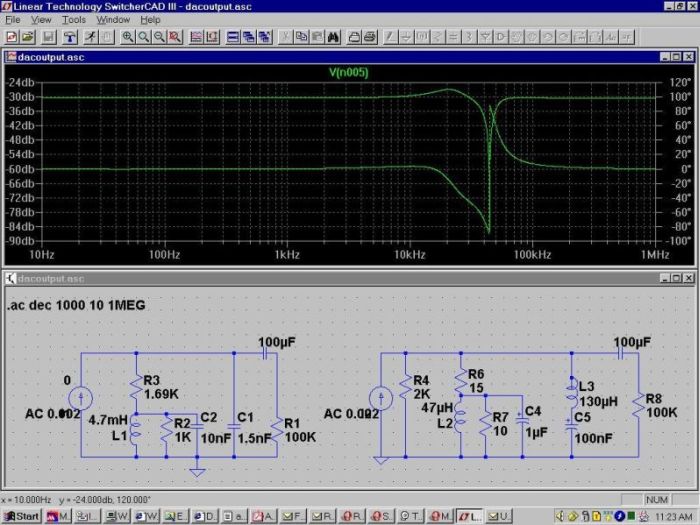Image resolution: width=700 pixels, height=525 pixels.
Task: Click the Run simulation icon
Action: click(x=89, y=37)
